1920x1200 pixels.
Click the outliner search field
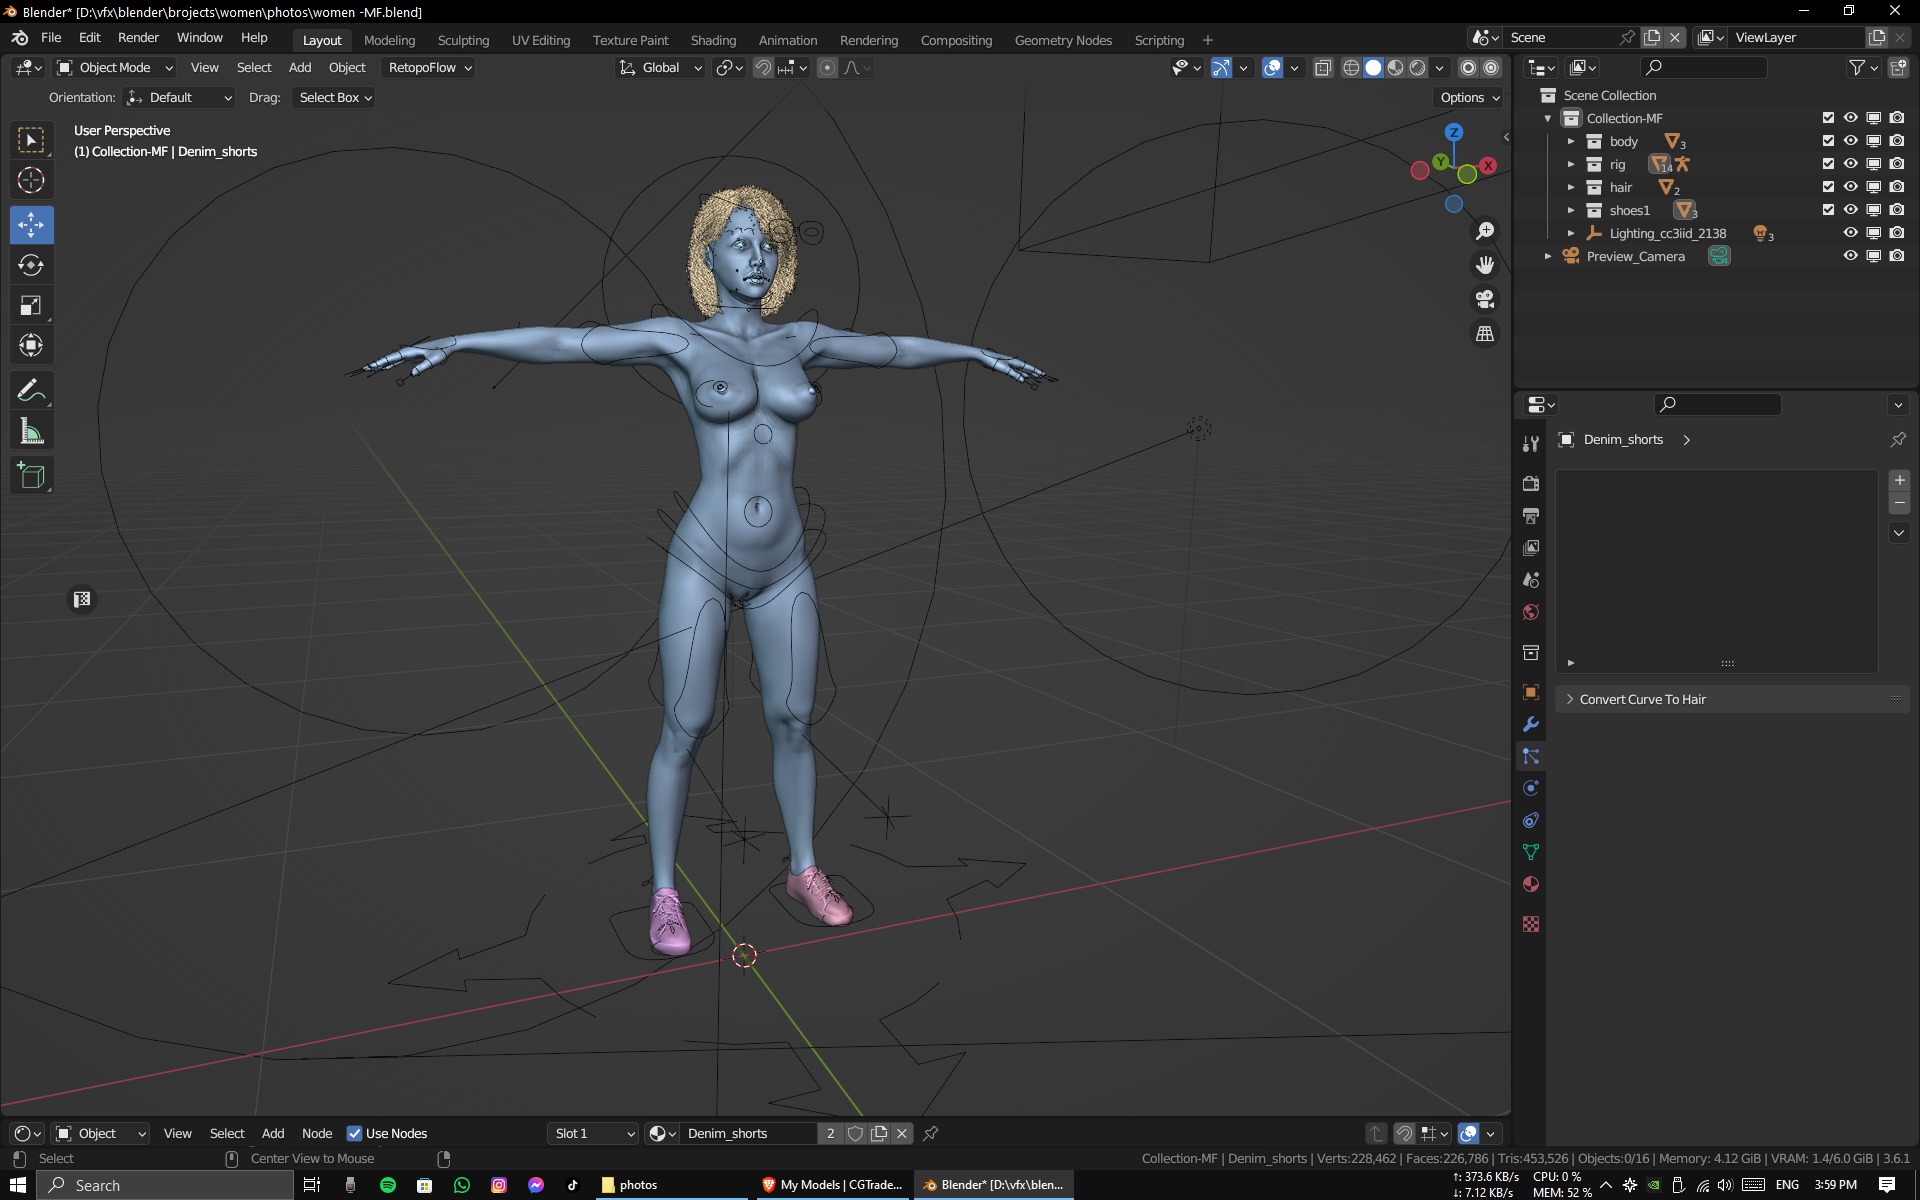pos(1703,67)
